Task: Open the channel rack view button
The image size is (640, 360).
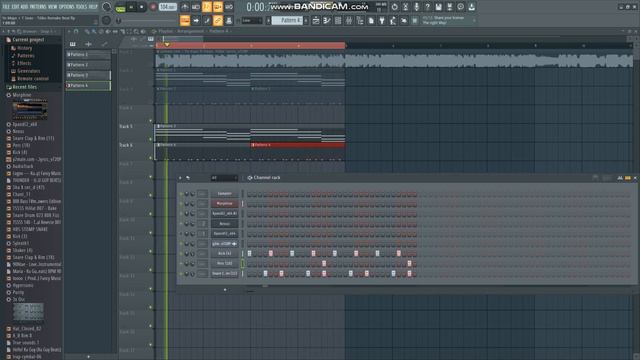Action: (338, 20)
